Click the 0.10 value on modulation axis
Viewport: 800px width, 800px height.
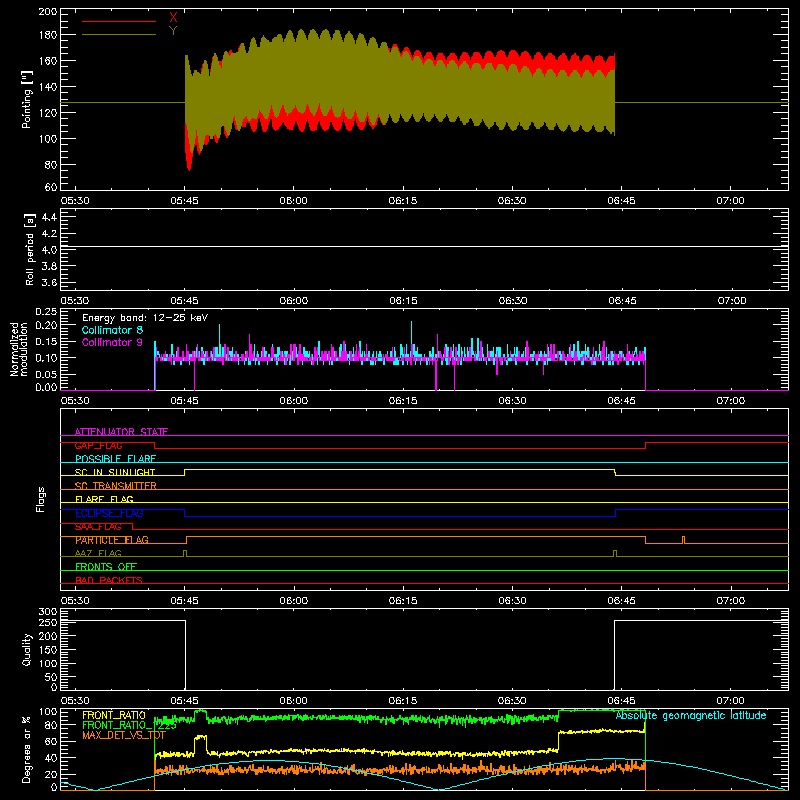pos(47,358)
